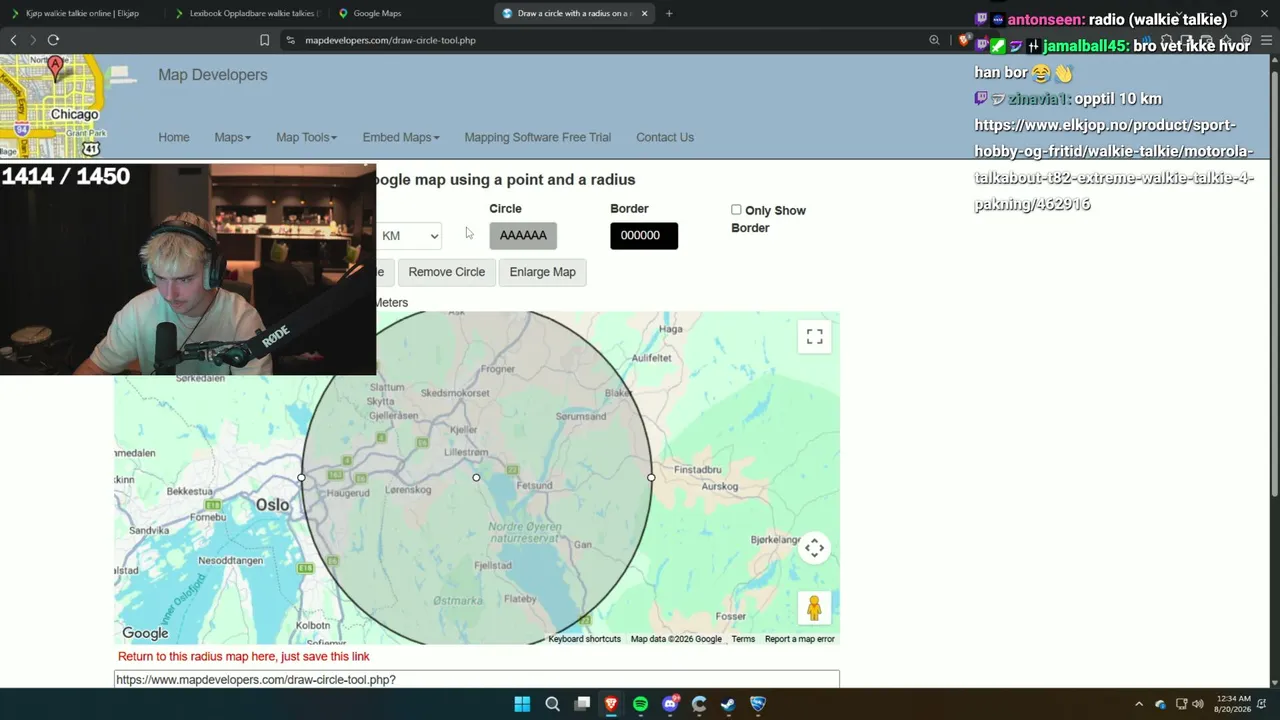Click the browser address bar URL
Viewport: 1280px width, 720px height.
coord(390,40)
